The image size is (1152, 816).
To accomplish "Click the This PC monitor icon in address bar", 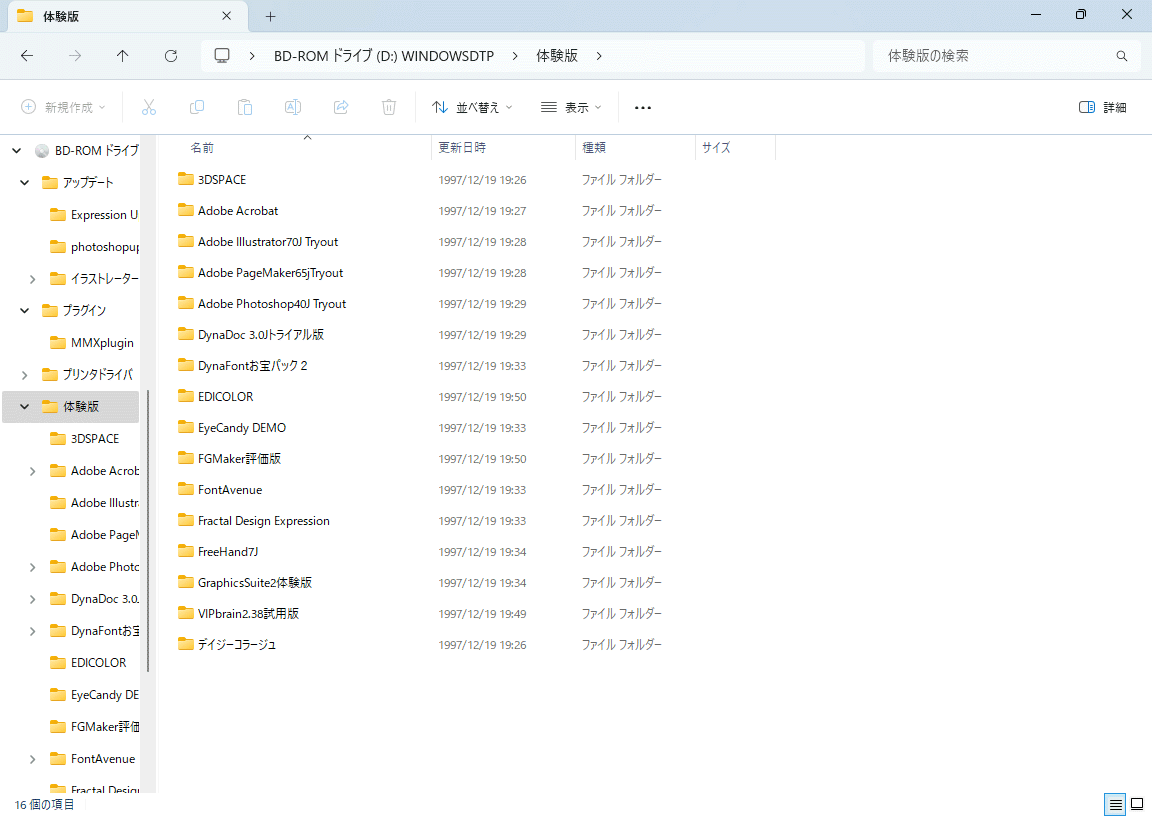I will click(x=222, y=56).
